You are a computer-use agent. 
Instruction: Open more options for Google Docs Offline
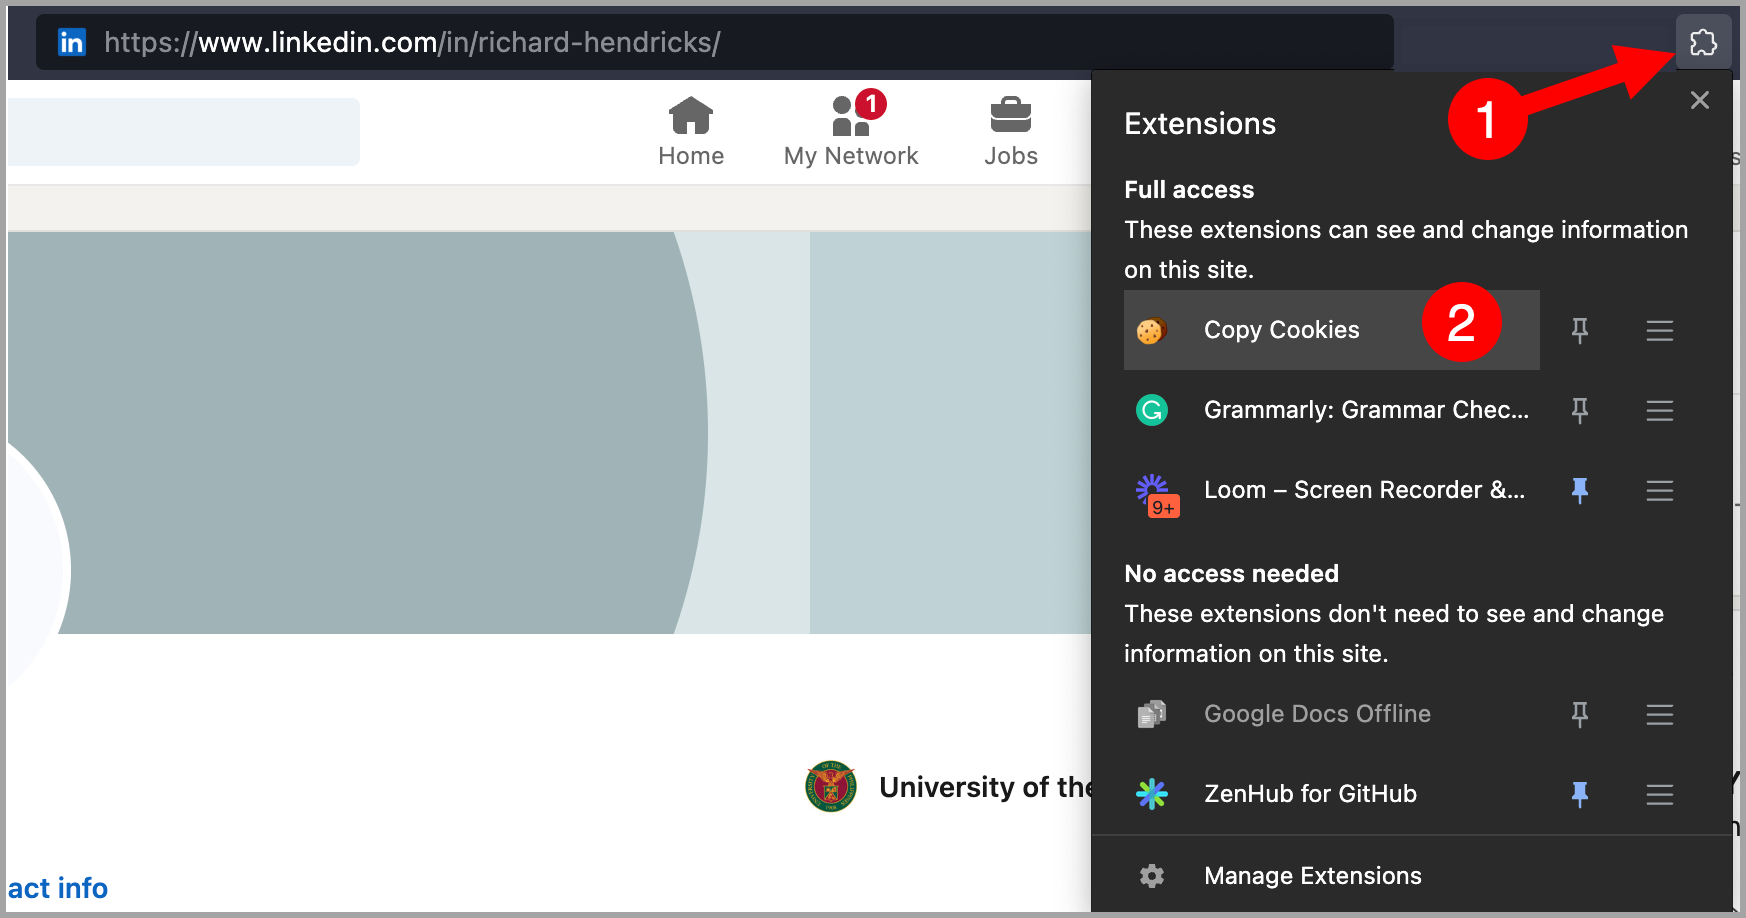click(1660, 714)
